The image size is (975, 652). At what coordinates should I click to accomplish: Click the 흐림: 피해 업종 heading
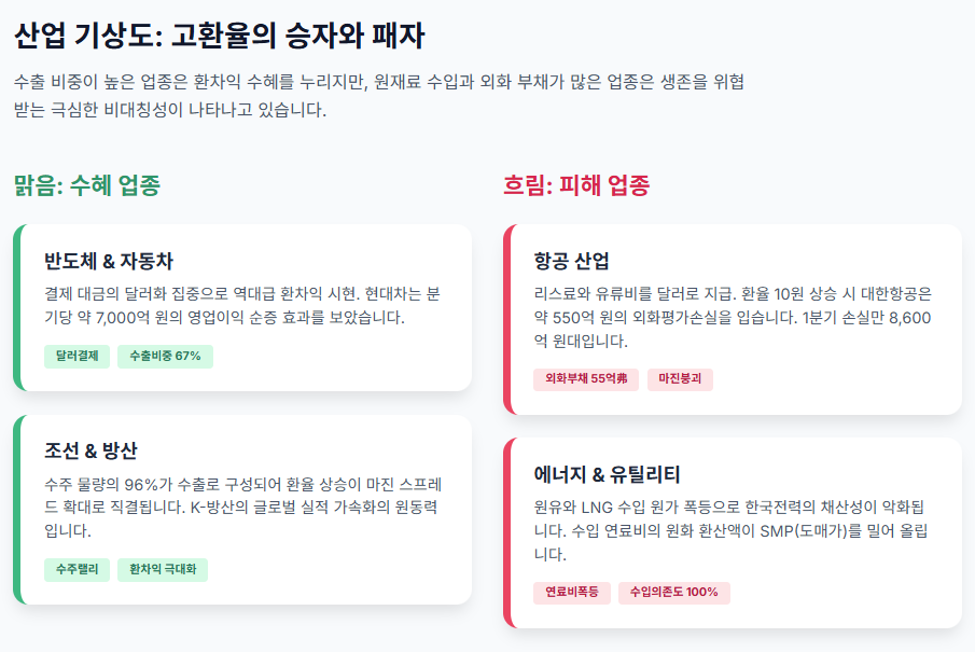point(576,185)
